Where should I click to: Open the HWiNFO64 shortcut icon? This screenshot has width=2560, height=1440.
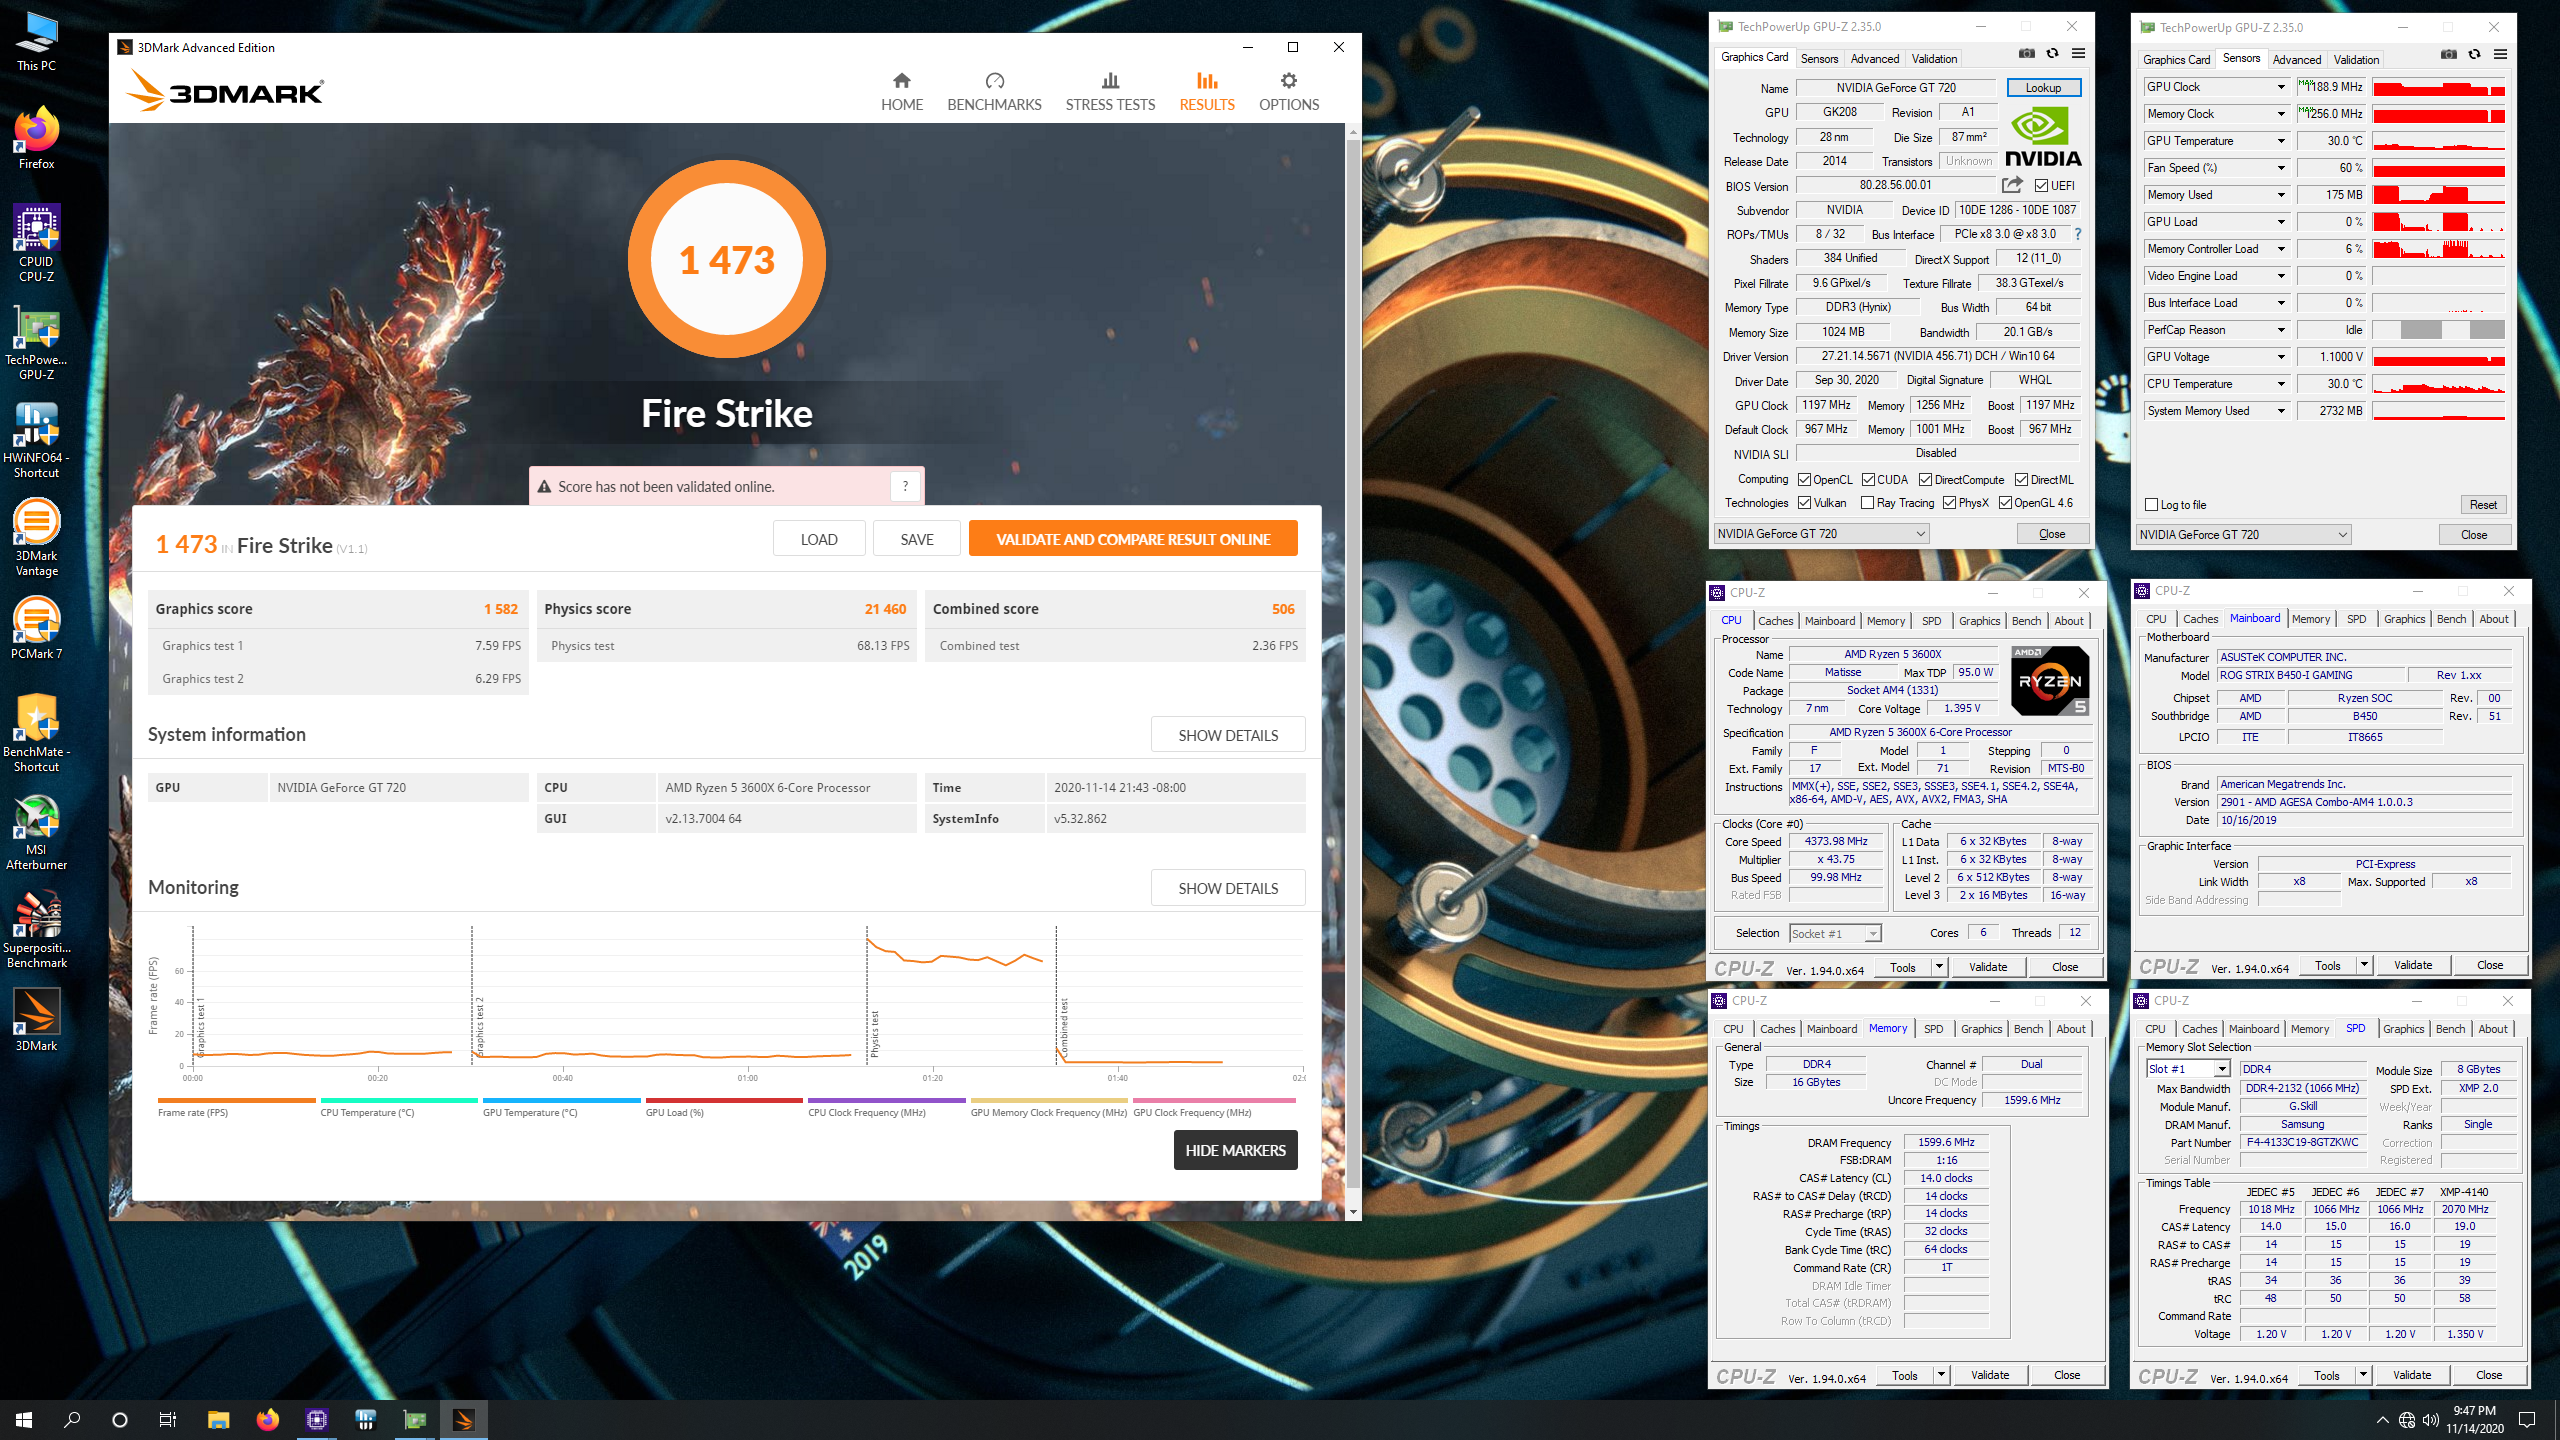tap(37, 440)
